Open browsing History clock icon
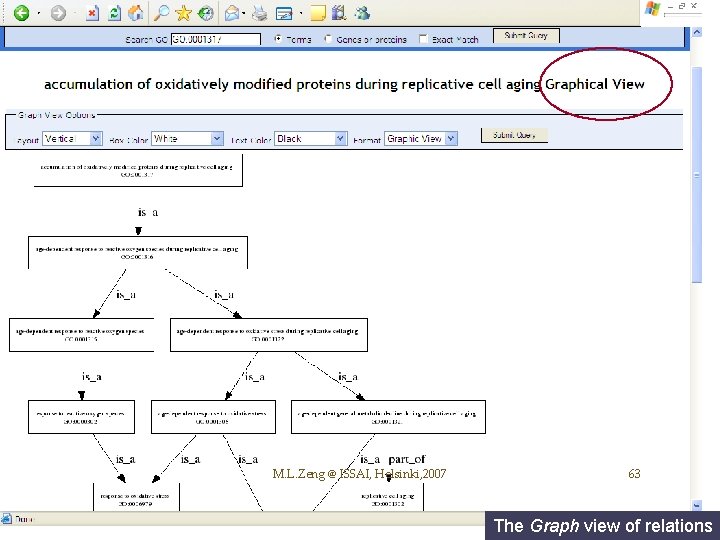 coord(205,13)
